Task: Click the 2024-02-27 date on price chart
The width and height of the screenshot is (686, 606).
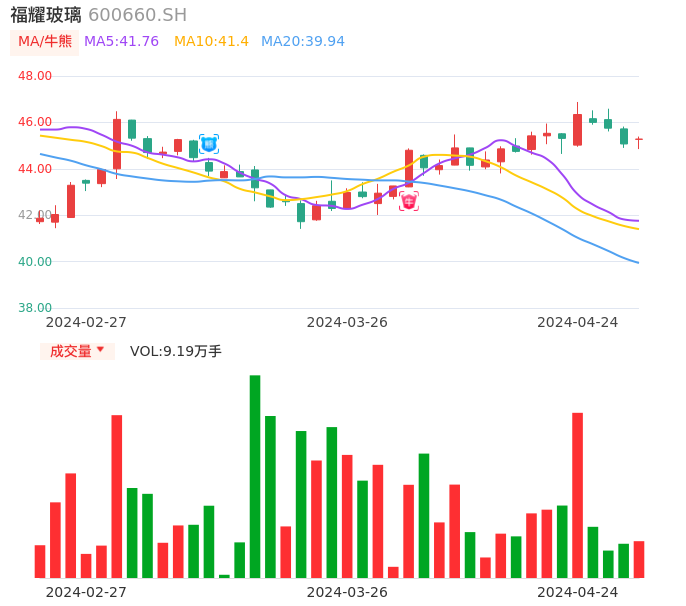Action: click(86, 322)
